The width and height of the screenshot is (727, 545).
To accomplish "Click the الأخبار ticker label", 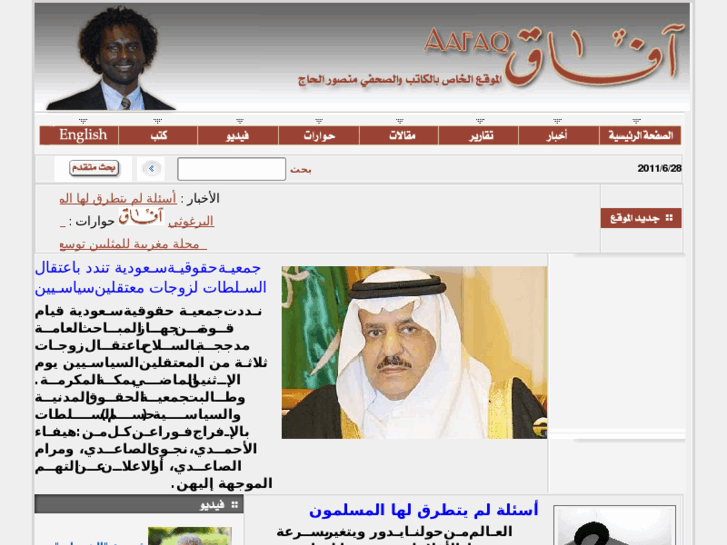I will pos(200,199).
